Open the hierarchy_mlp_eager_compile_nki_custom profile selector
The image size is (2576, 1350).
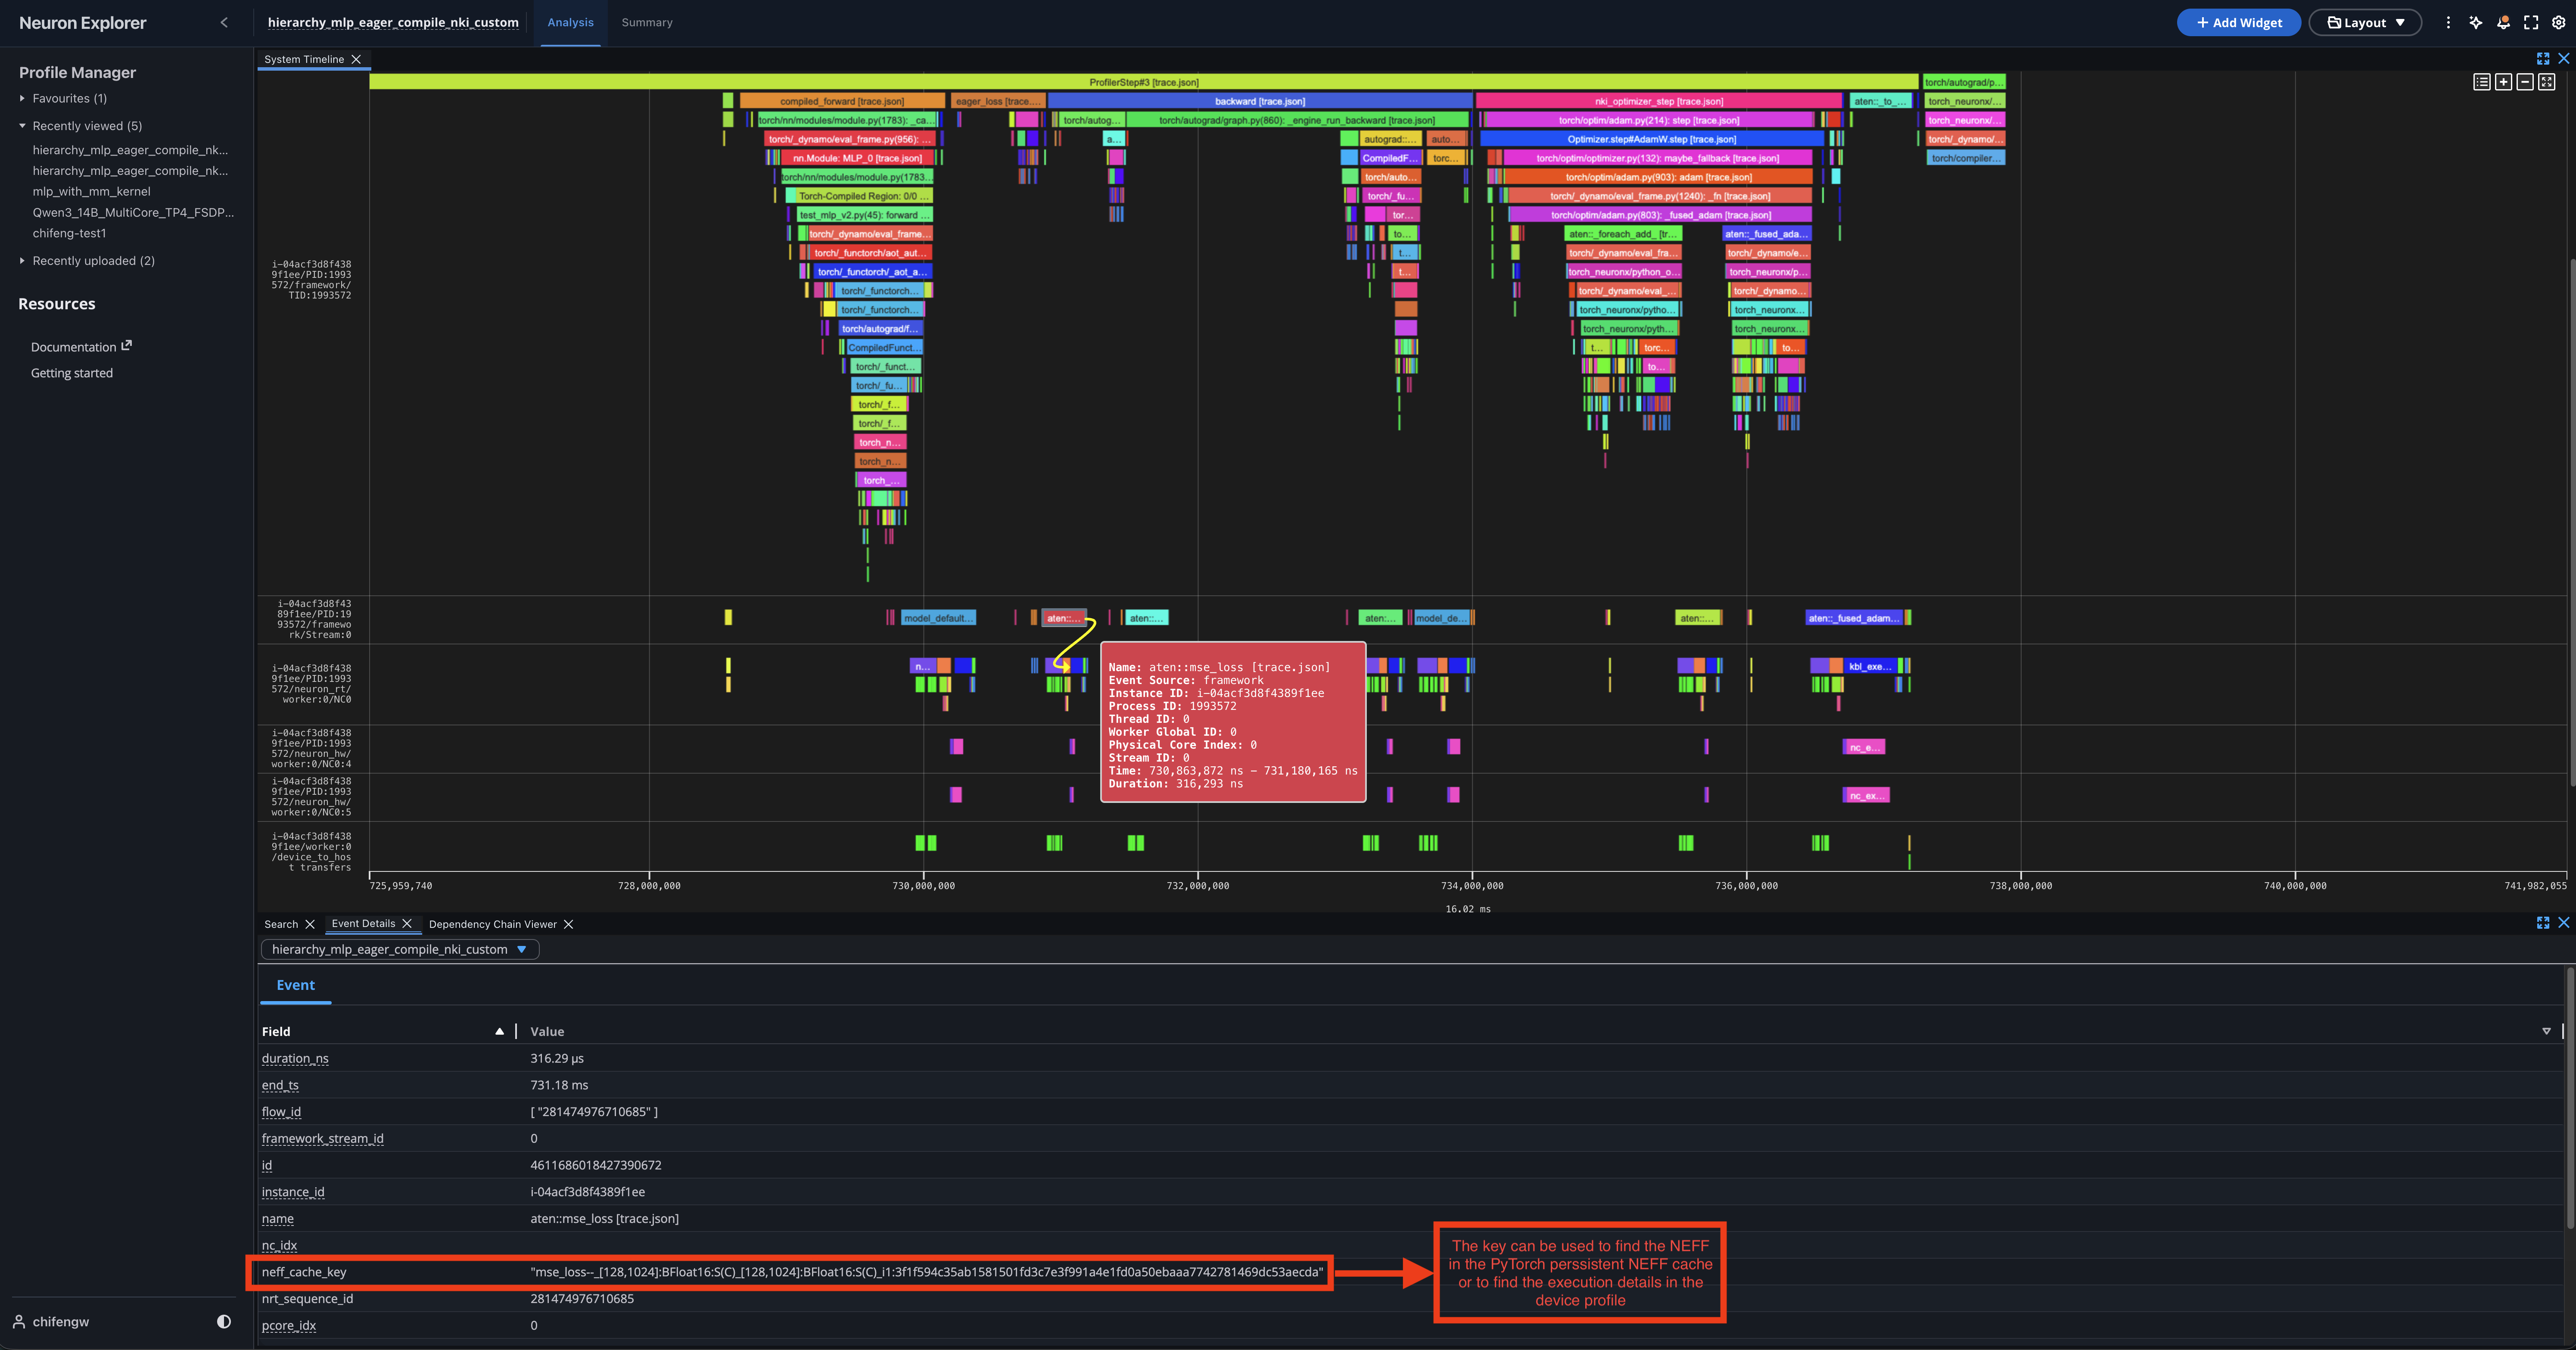tap(400, 949)
